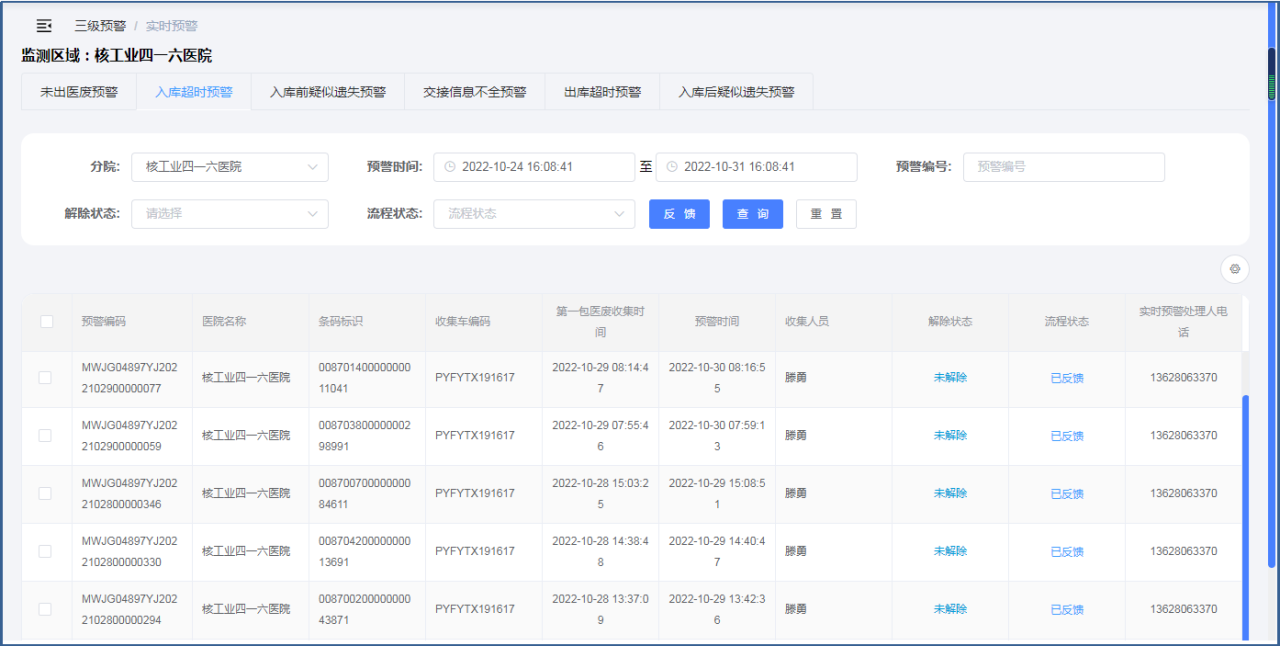This screenshot has width=1280, height=646.
Task: Switch to the 出库超时预警 tab
Action: [x=601, y=90]
